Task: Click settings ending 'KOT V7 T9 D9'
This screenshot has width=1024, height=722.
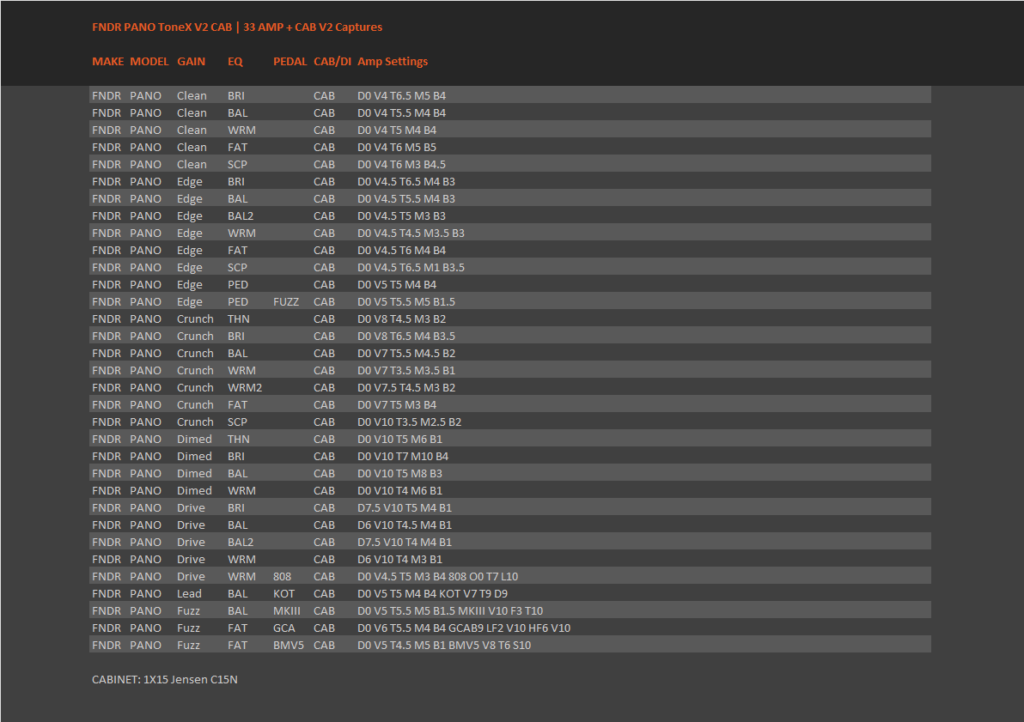Action: 432,594
